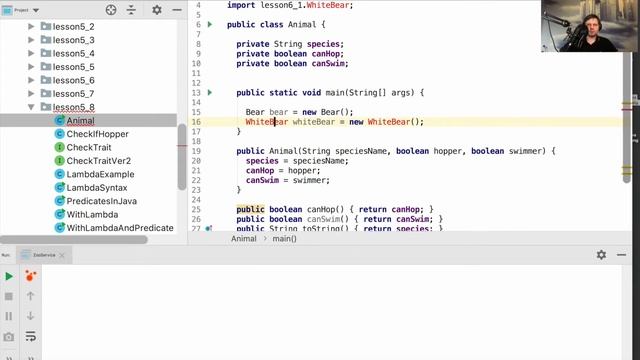The height and width of the screenshot is (360, 640).
Task: Select the lesson5_6 folder label
Action: [73, 80]
